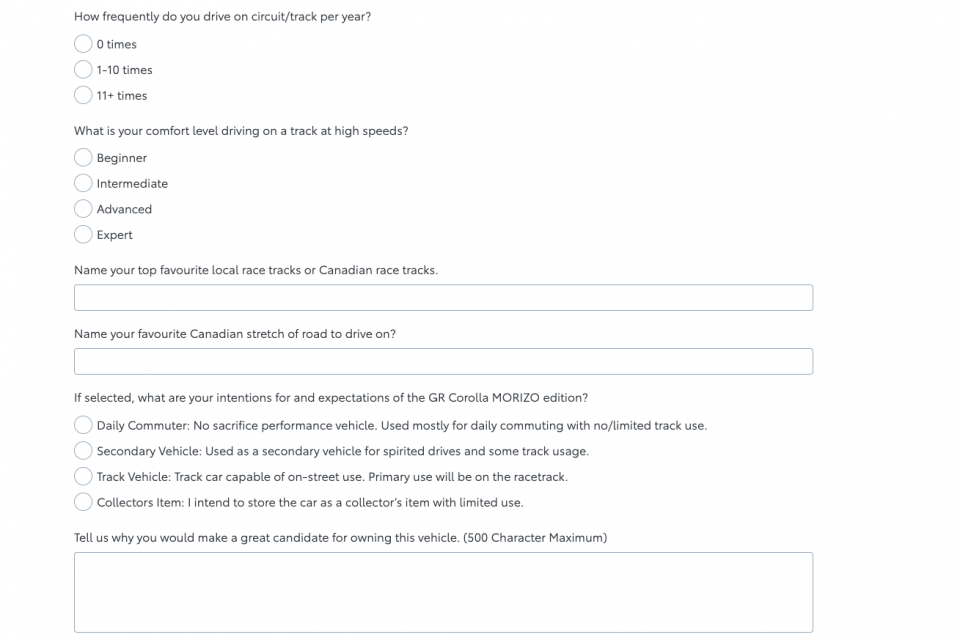Click 'Collectors Item' option description text
This screenshot has height=640, width=960.
(x=310, y=503)
